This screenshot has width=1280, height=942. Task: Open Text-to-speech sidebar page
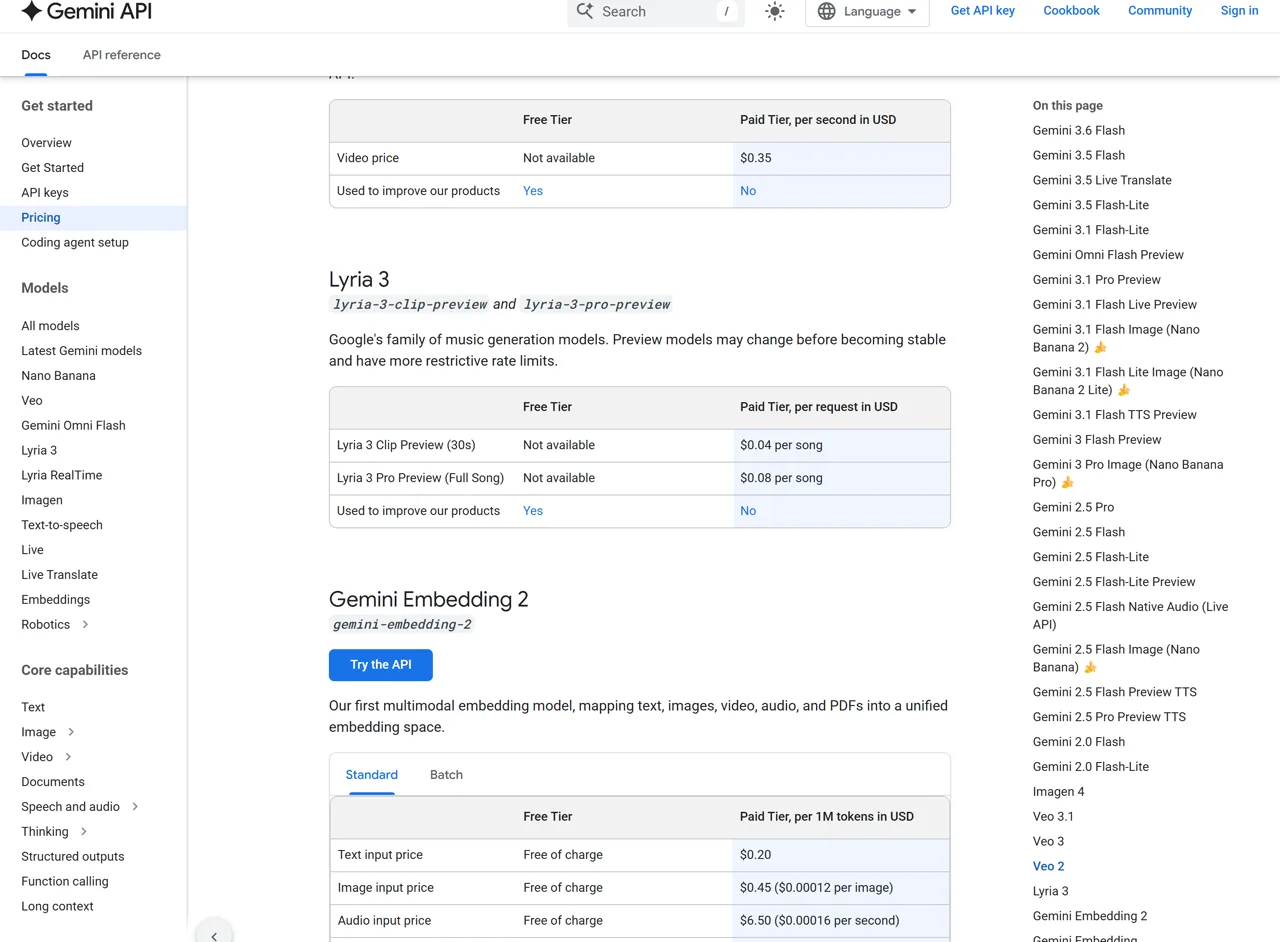(62, 525)
